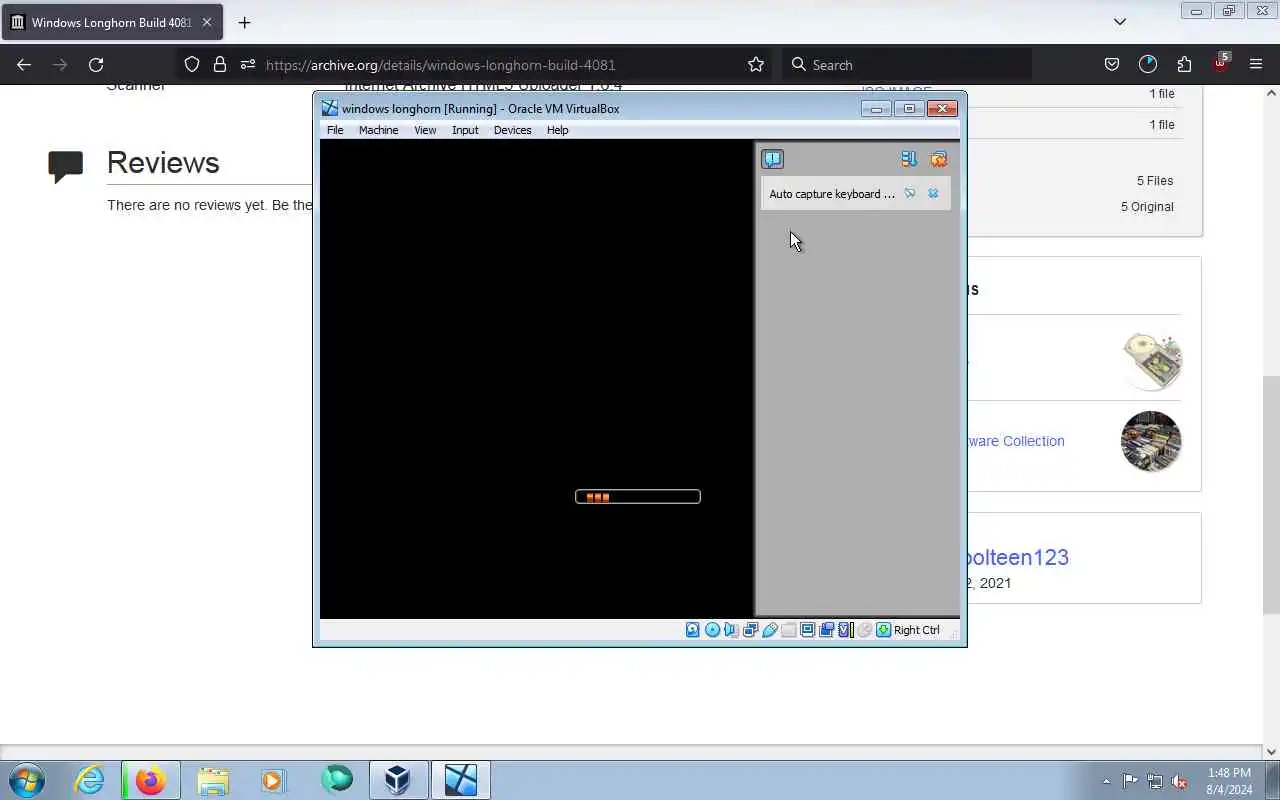Screen dimensions: 1280x800
Task: Click the recording status icon
Action: pyautogui.click(x=826, y=630)
